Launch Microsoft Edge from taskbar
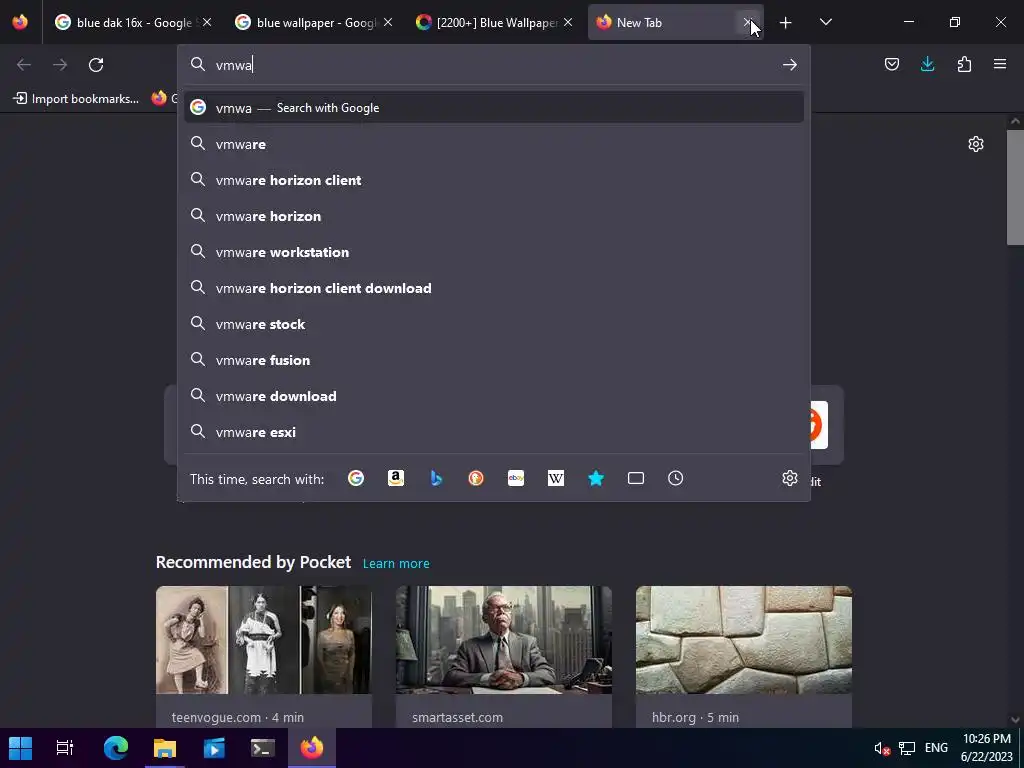The width and height of the screenshot is (1024, 768). 116,748
